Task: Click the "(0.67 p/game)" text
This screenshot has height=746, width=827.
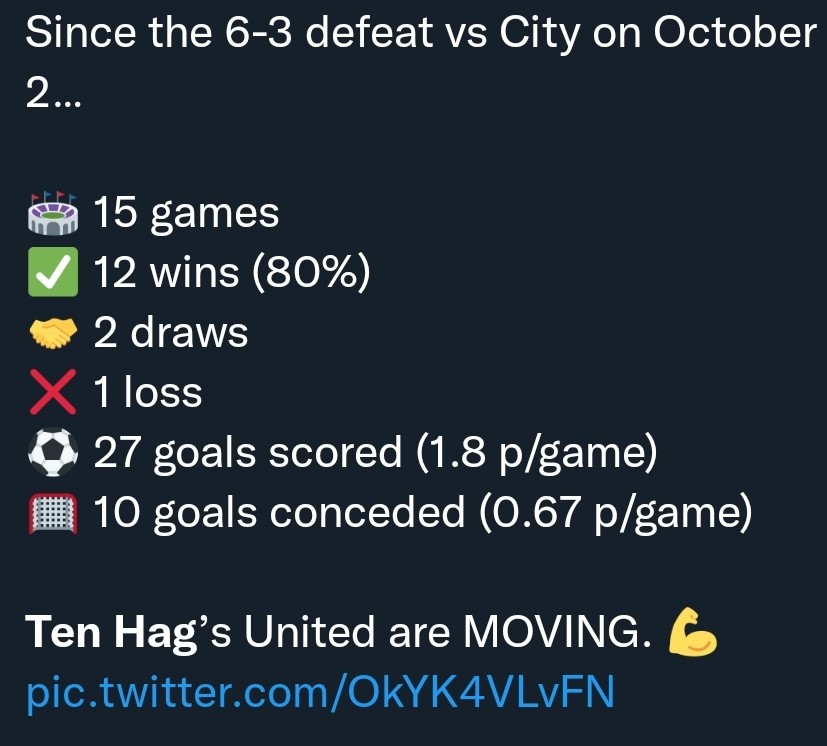Action: (614, 513)
